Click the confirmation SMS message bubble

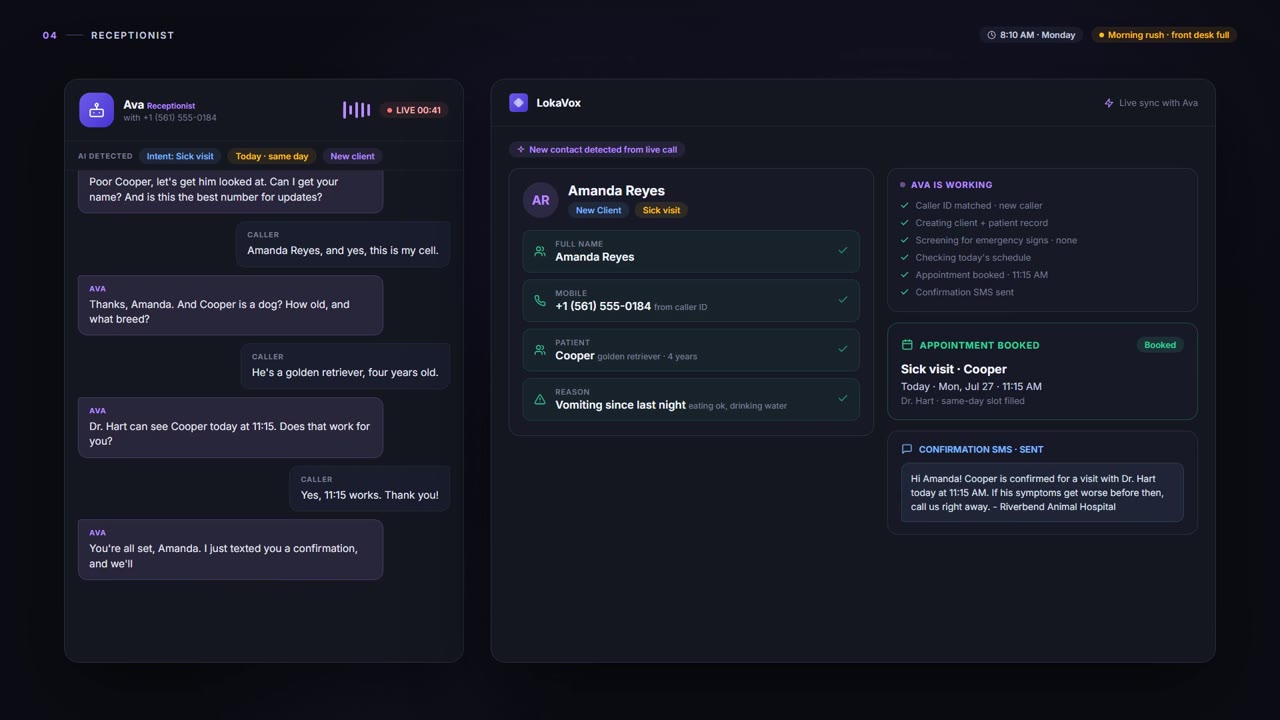coord(1042,492)
